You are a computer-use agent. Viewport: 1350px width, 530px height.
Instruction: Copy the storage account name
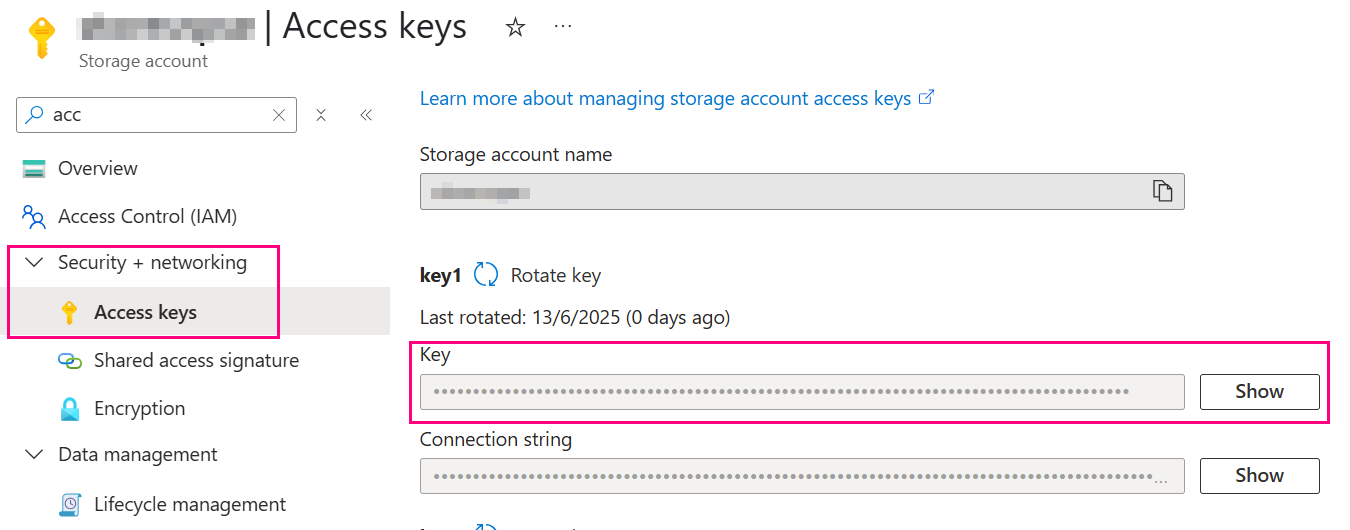(x=1162, y=191)
